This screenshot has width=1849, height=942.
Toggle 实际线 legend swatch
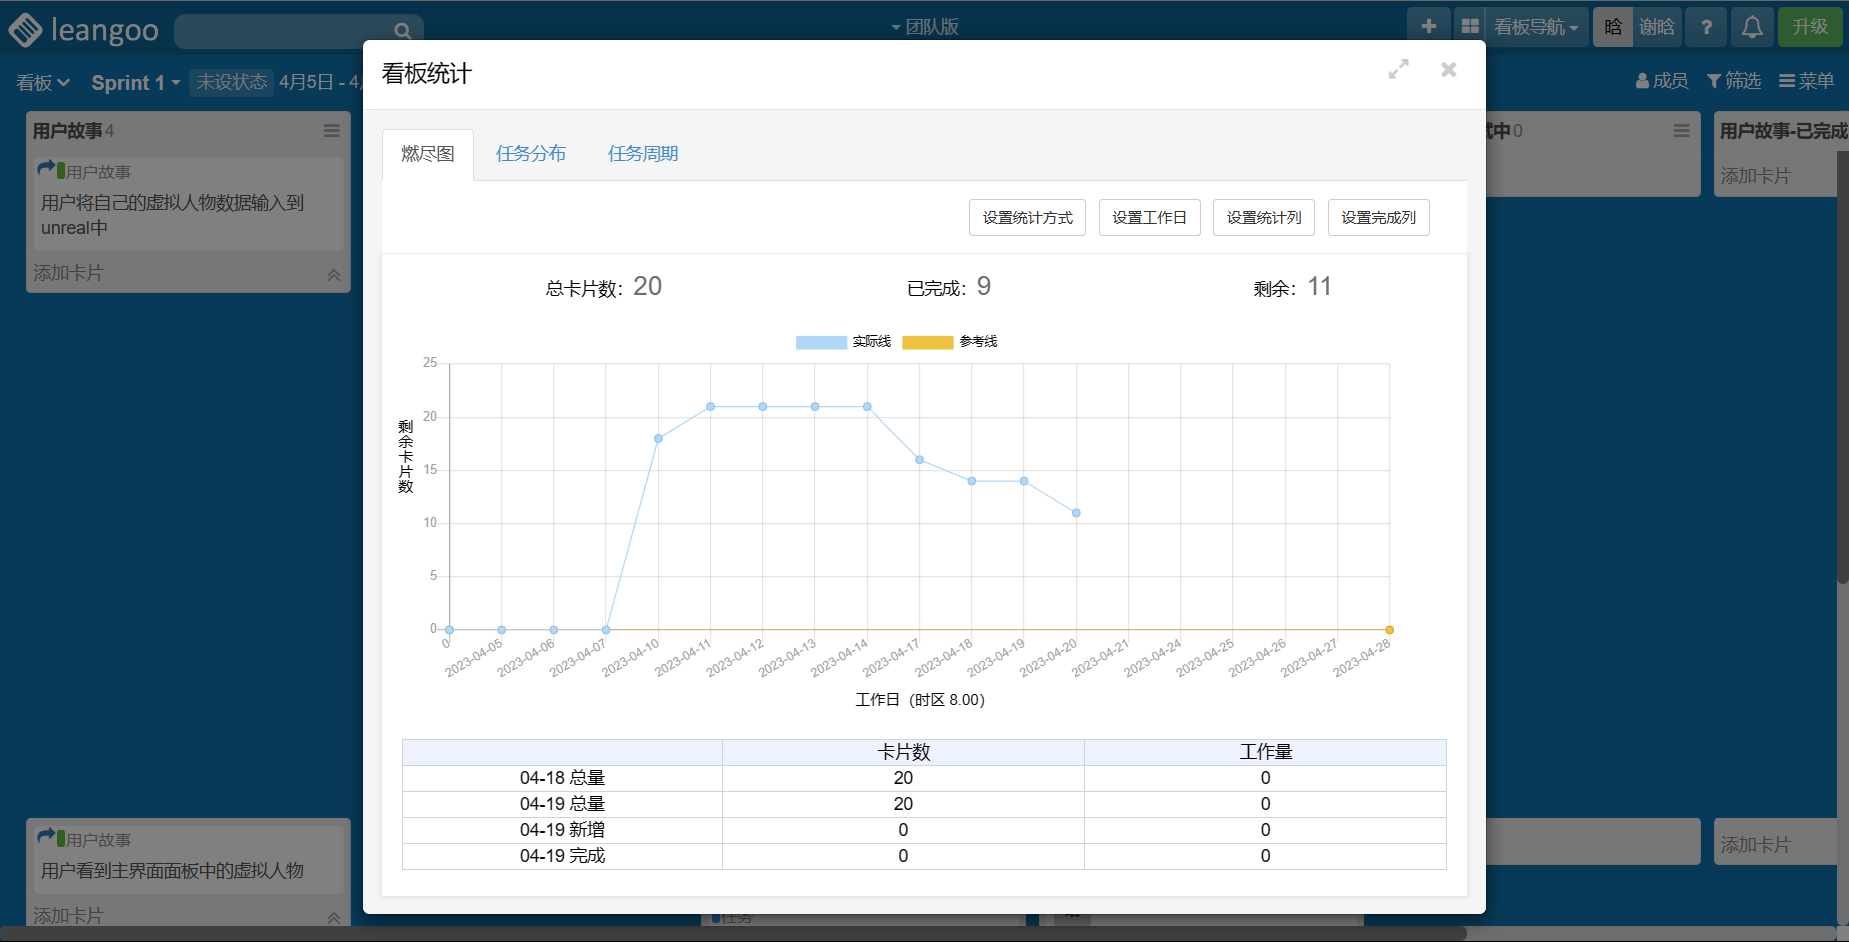tap(821, 342)
